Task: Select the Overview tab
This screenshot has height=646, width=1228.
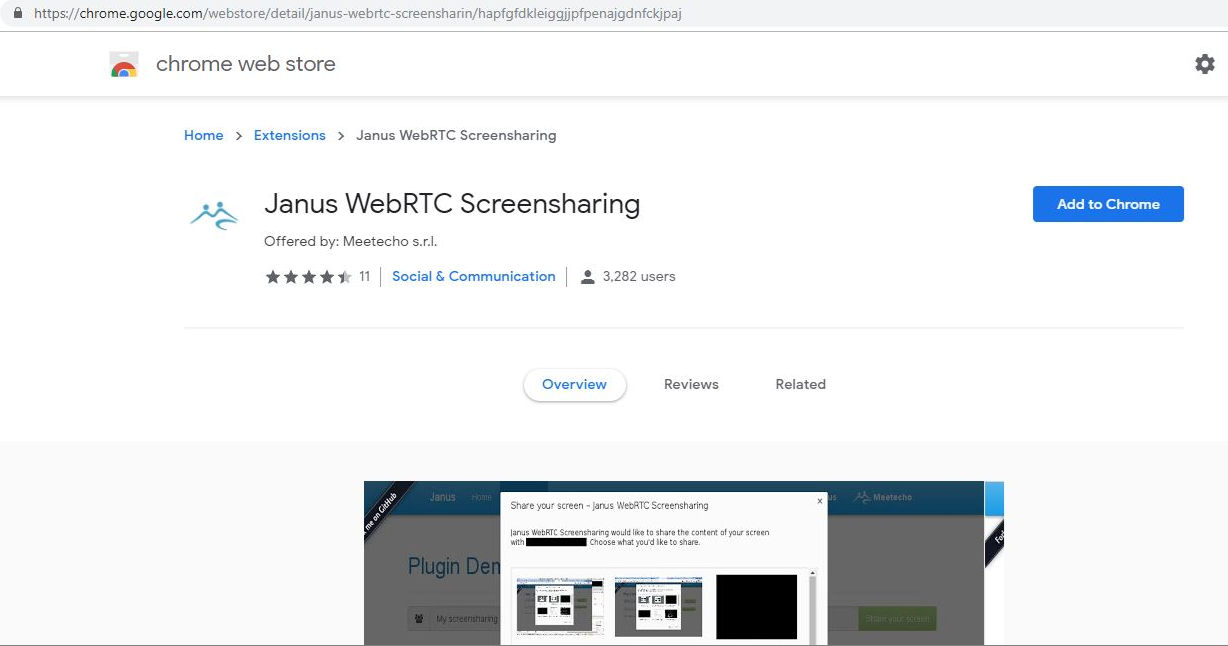Action: [574, 384]
